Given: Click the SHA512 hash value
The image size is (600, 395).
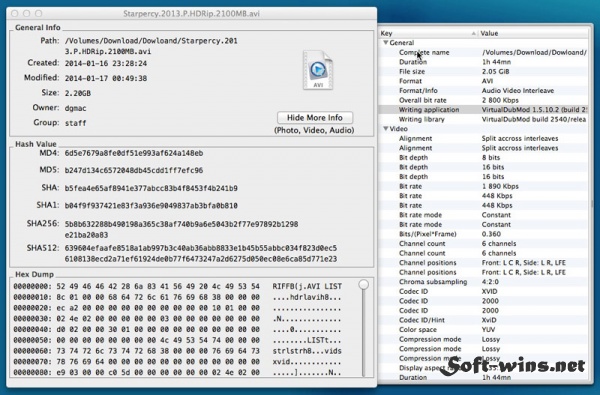Looking at the screenshot, I should coord(201,253).
